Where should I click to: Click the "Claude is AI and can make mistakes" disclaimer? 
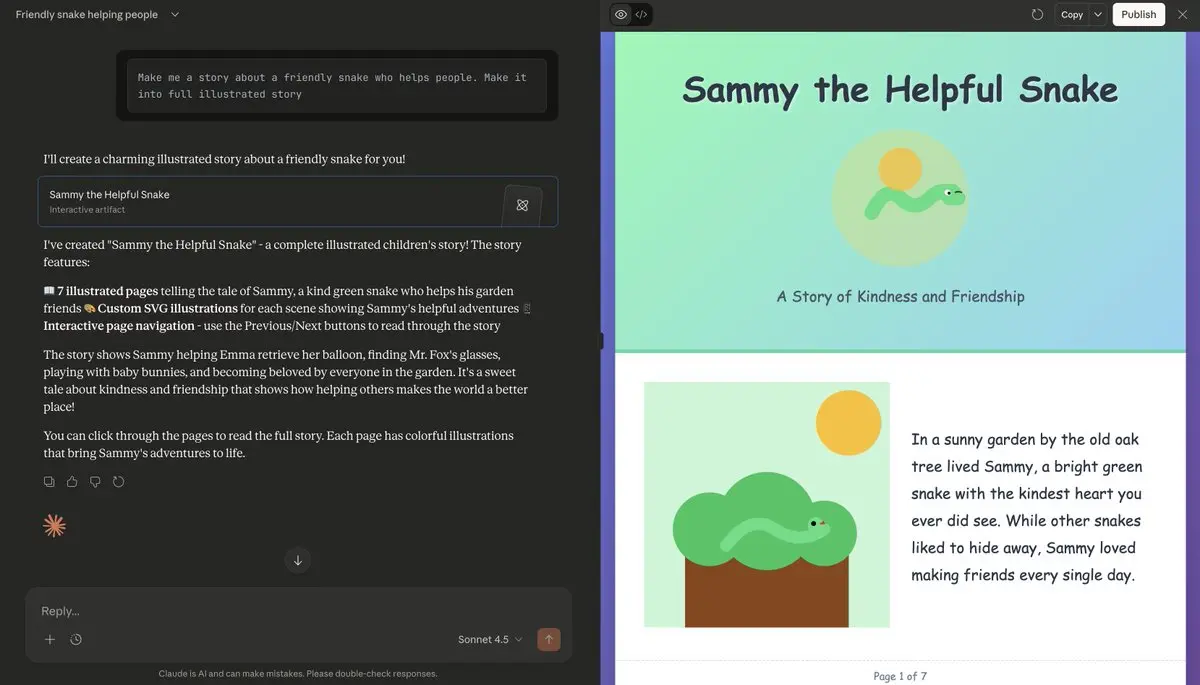298,673
